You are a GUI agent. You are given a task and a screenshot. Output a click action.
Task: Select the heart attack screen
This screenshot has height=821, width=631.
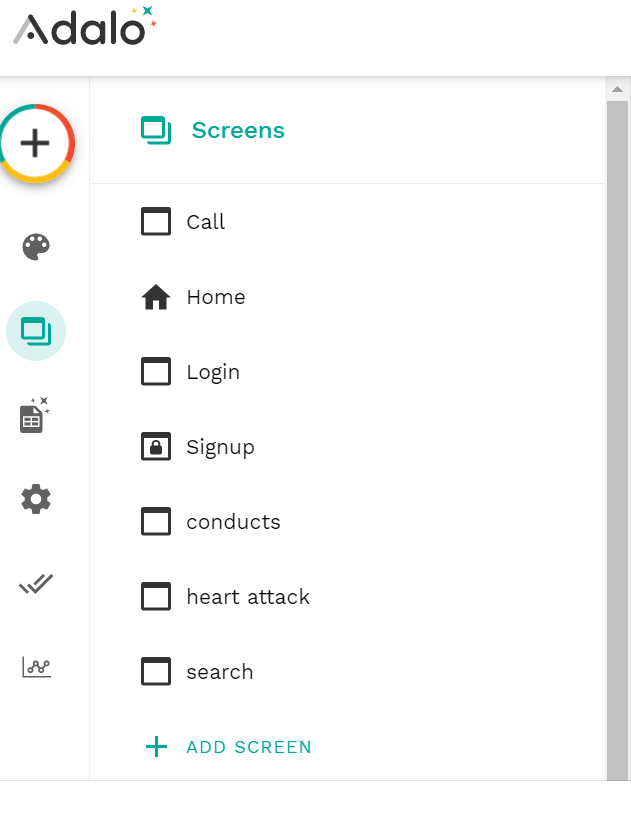click(347, 596)
